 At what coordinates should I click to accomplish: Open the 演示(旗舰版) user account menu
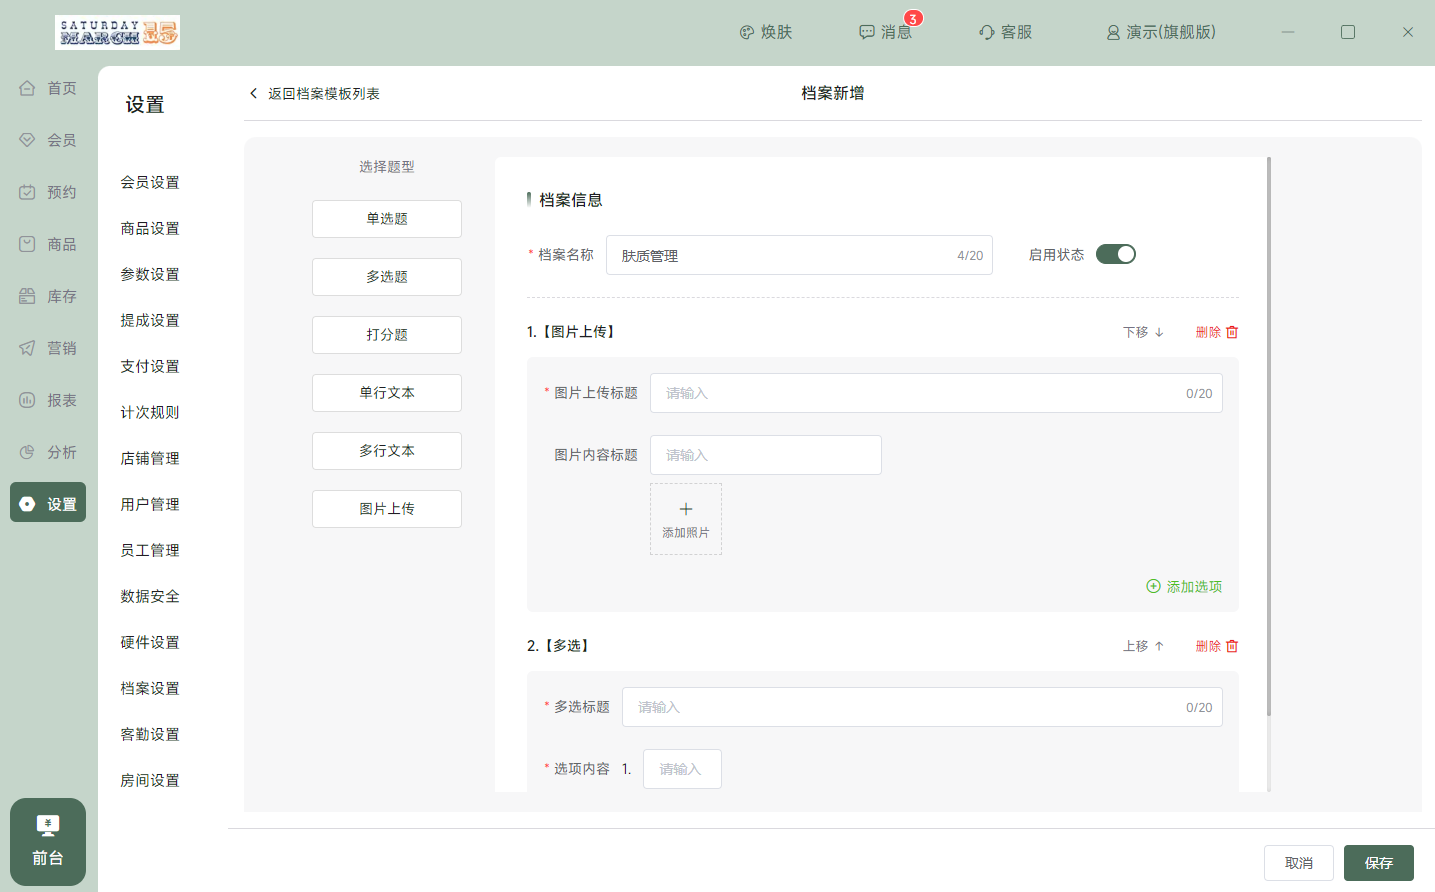click(1160, 32)
